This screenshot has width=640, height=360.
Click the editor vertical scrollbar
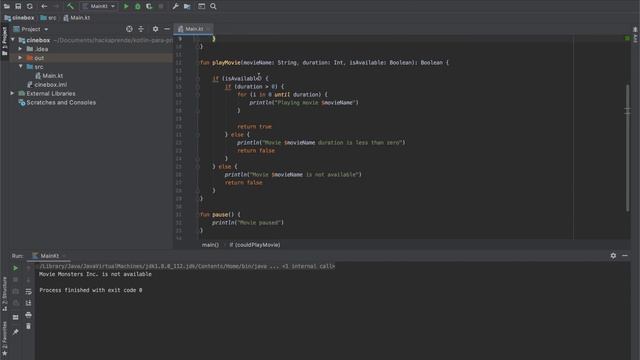point(627,148)
